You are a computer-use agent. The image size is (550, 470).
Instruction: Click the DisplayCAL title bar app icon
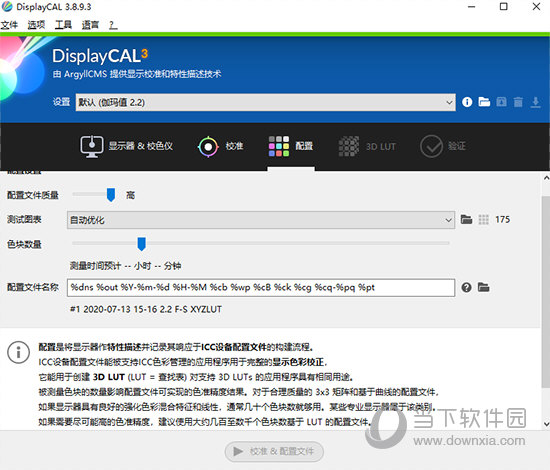click(x=7, y=6)
